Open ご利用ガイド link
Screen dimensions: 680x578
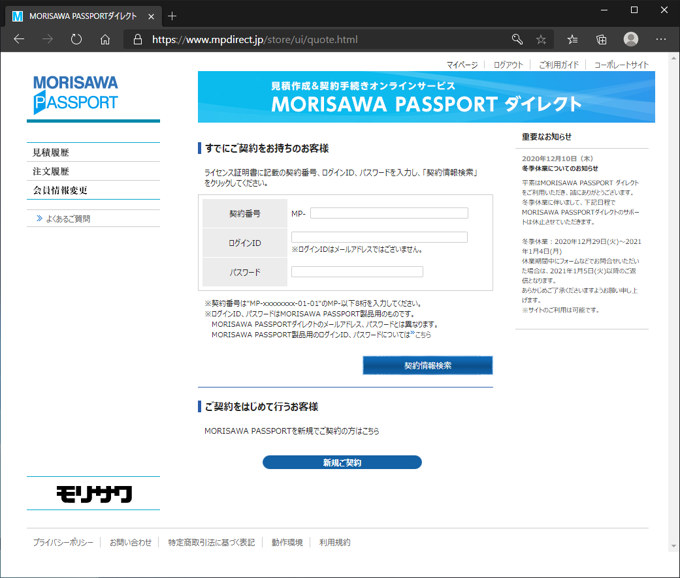[x=559, y=65]
